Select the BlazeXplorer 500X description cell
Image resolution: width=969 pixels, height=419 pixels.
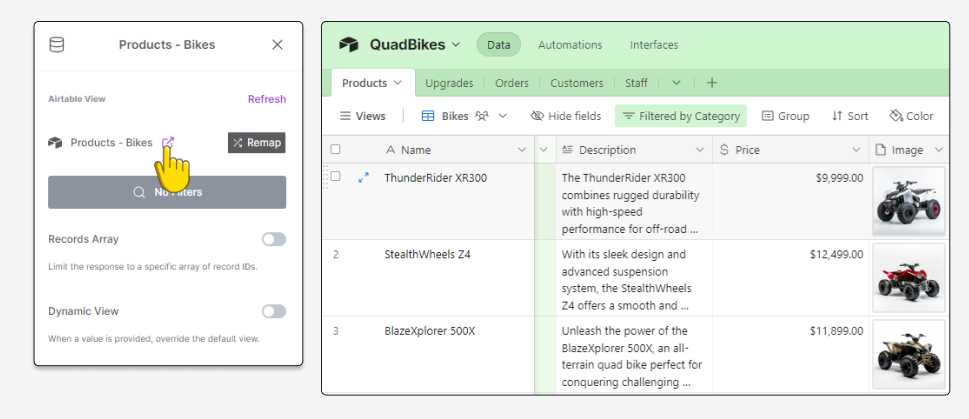point(634,355)
